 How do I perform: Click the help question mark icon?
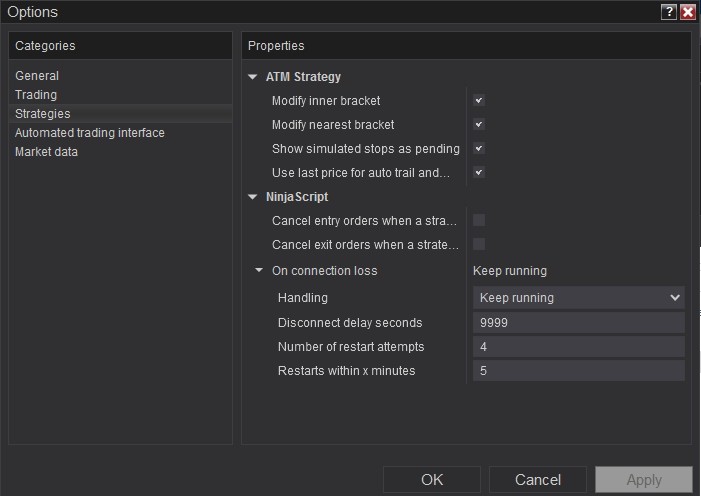pos(669,12)
